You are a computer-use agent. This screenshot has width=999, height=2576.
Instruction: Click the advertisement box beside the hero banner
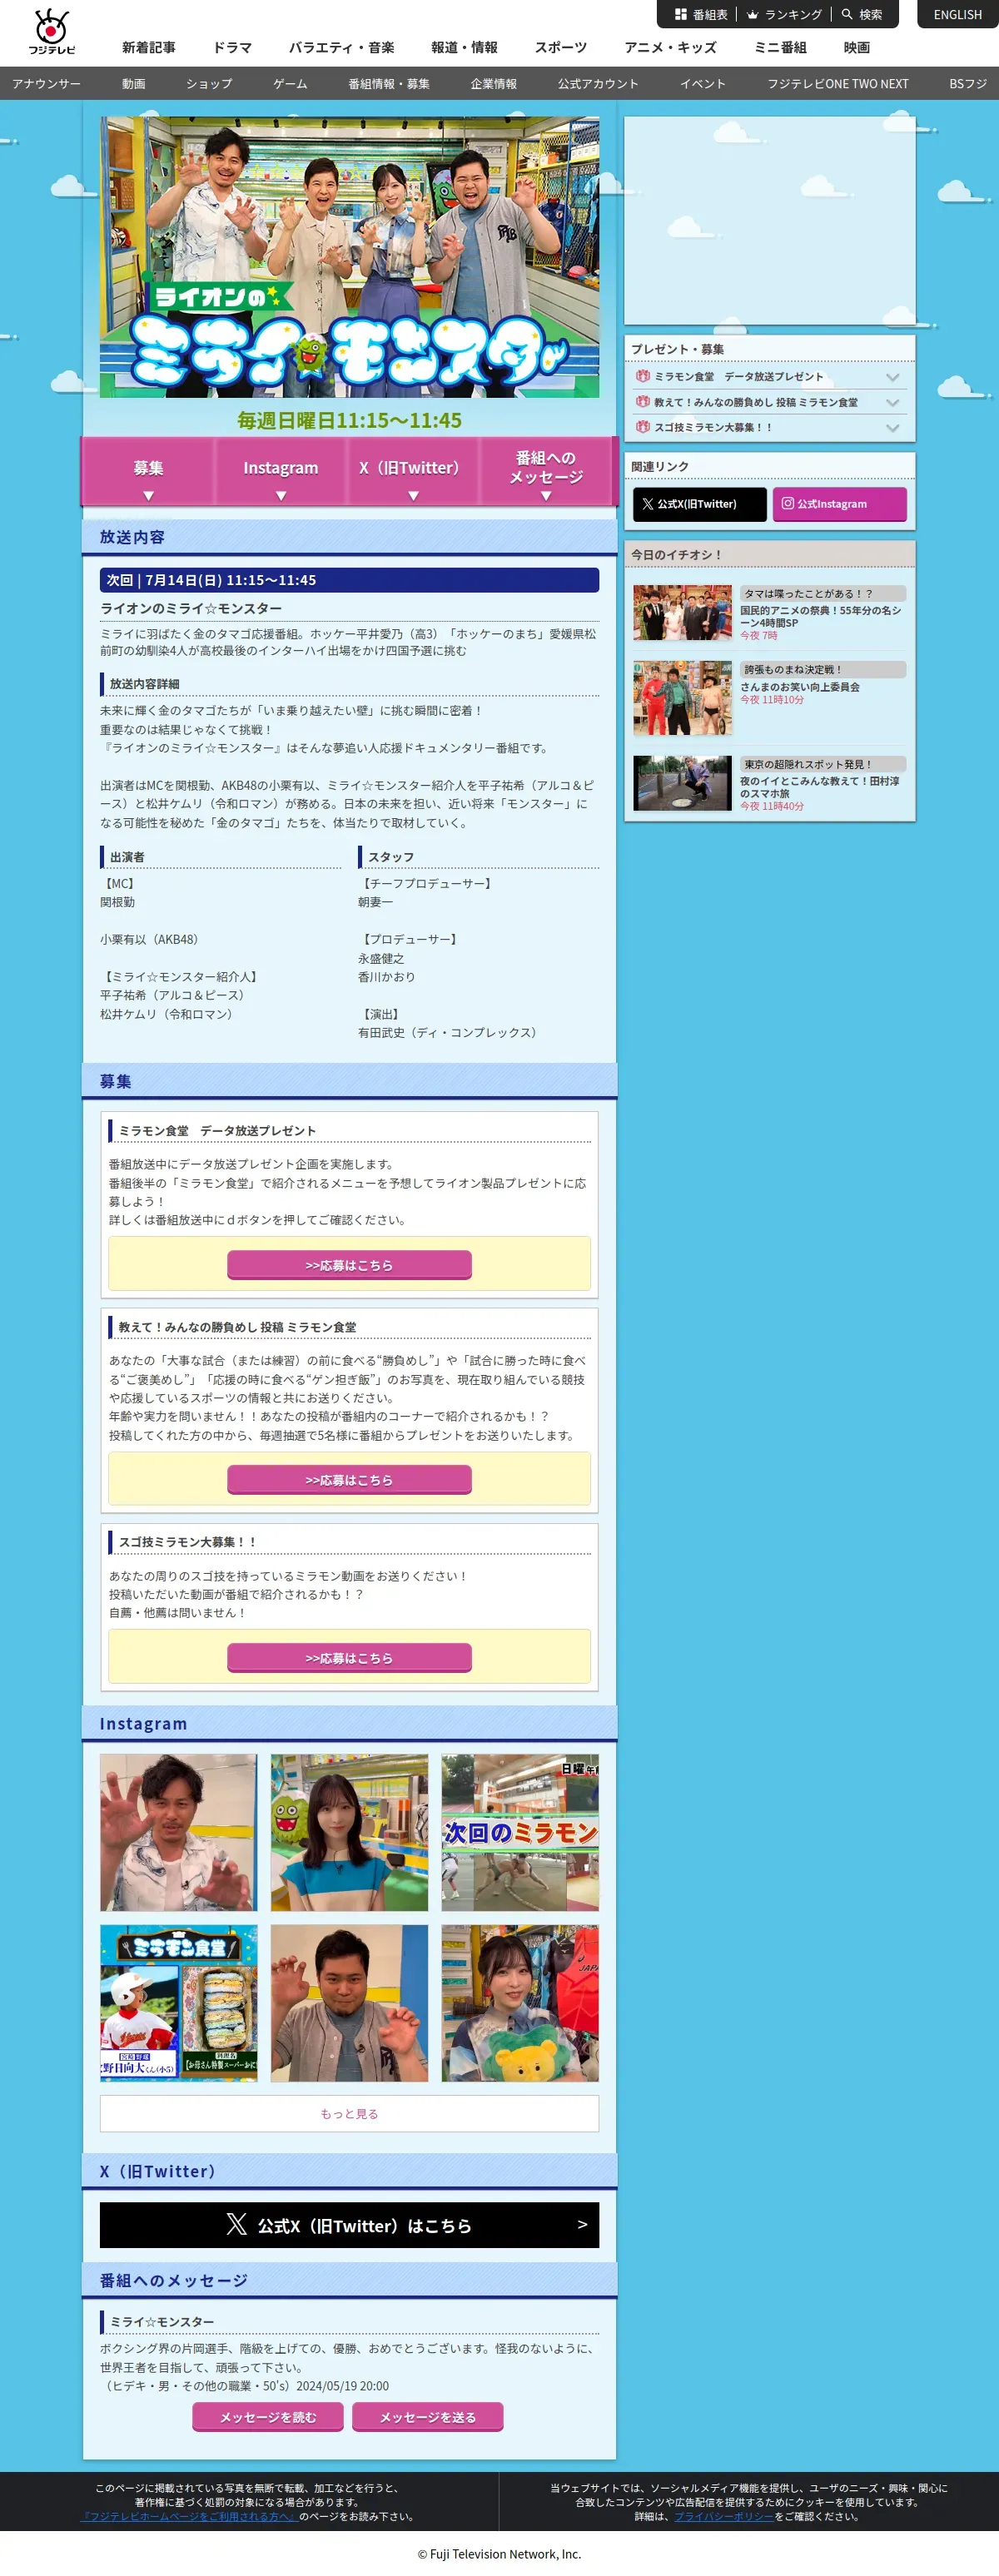coord(769,220)
